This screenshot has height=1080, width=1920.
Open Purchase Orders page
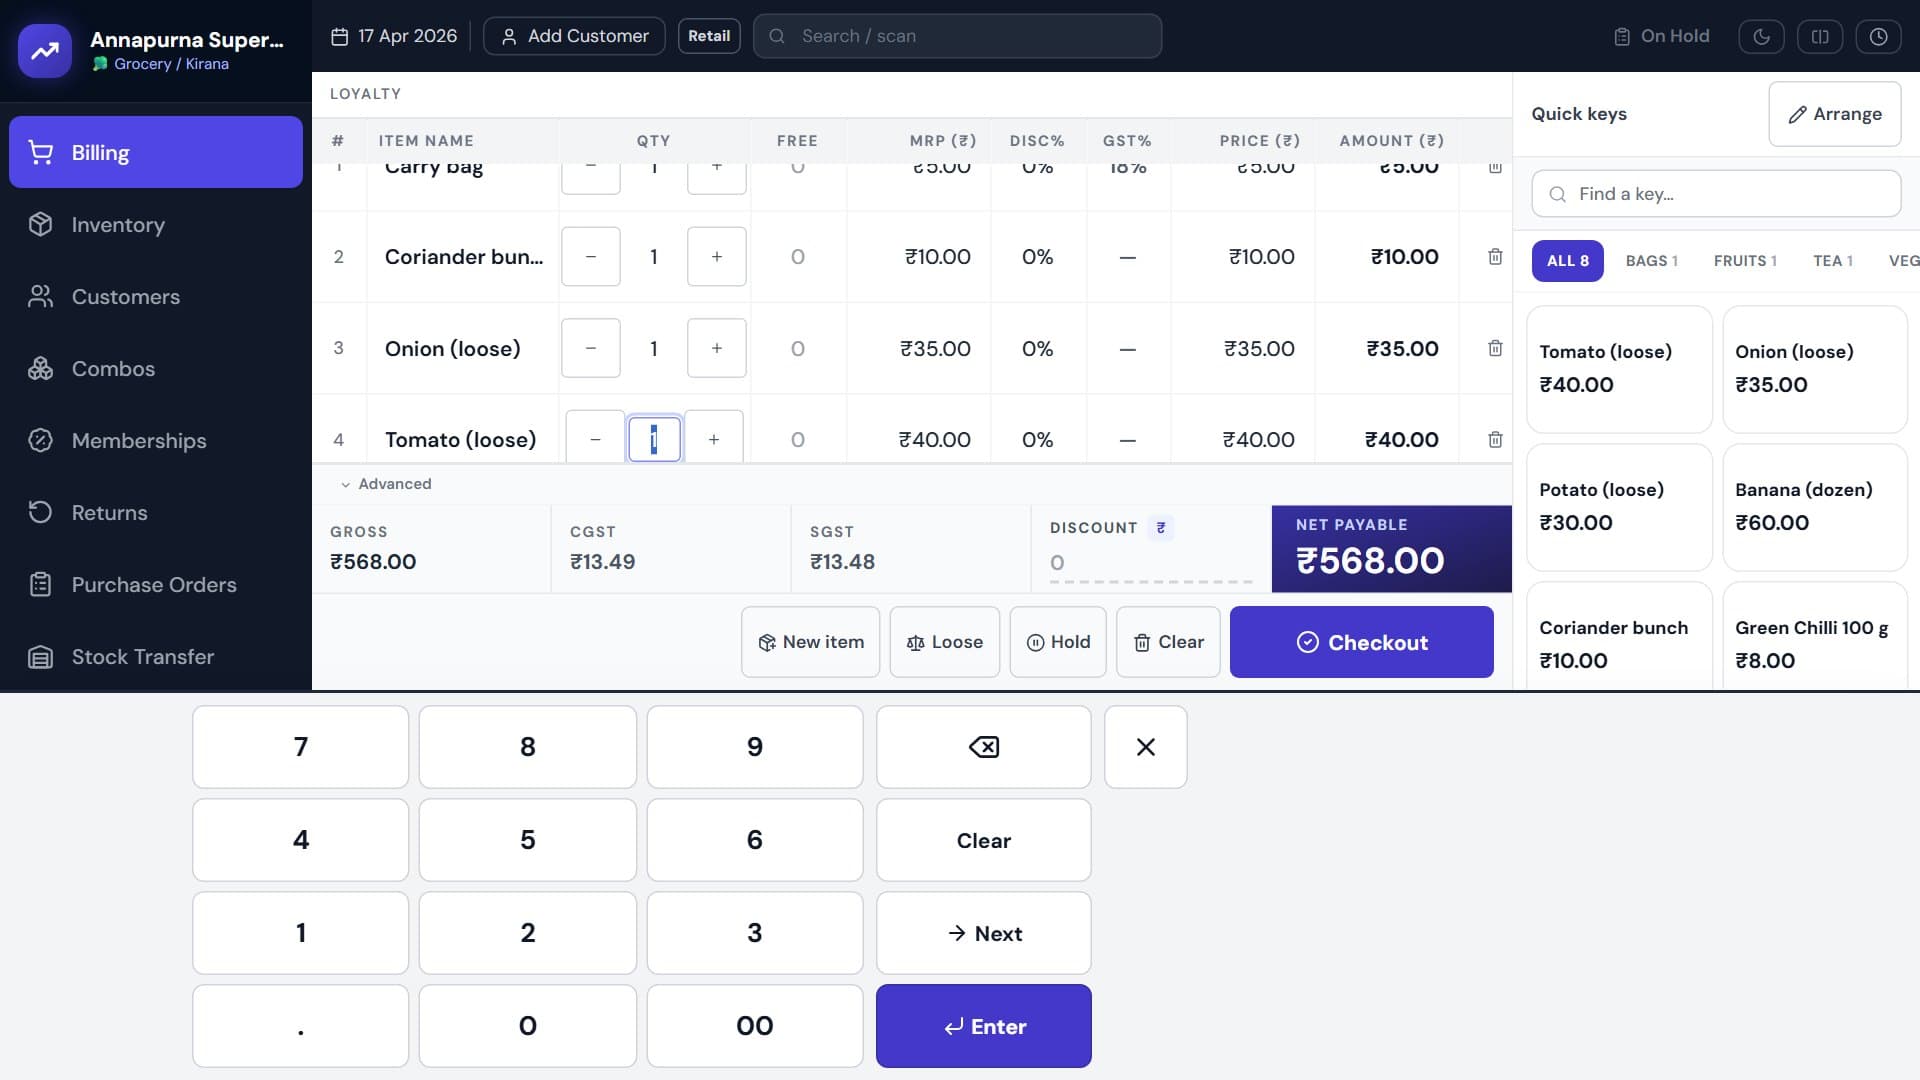(155, 584)
